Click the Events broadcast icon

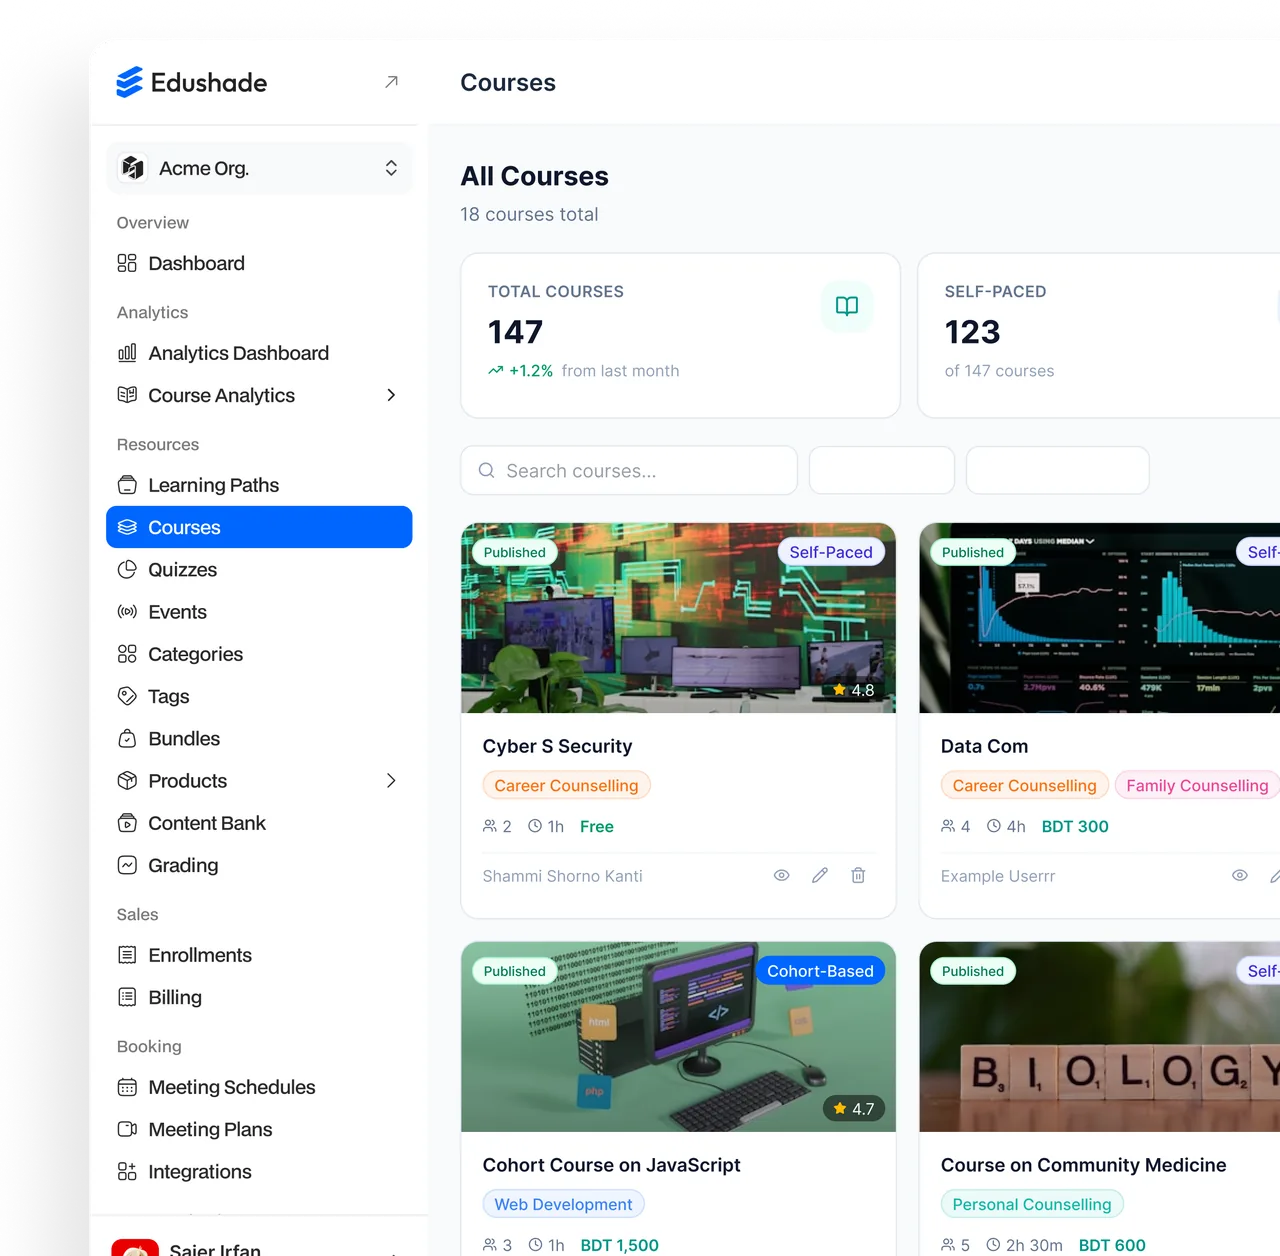point(127,612)
